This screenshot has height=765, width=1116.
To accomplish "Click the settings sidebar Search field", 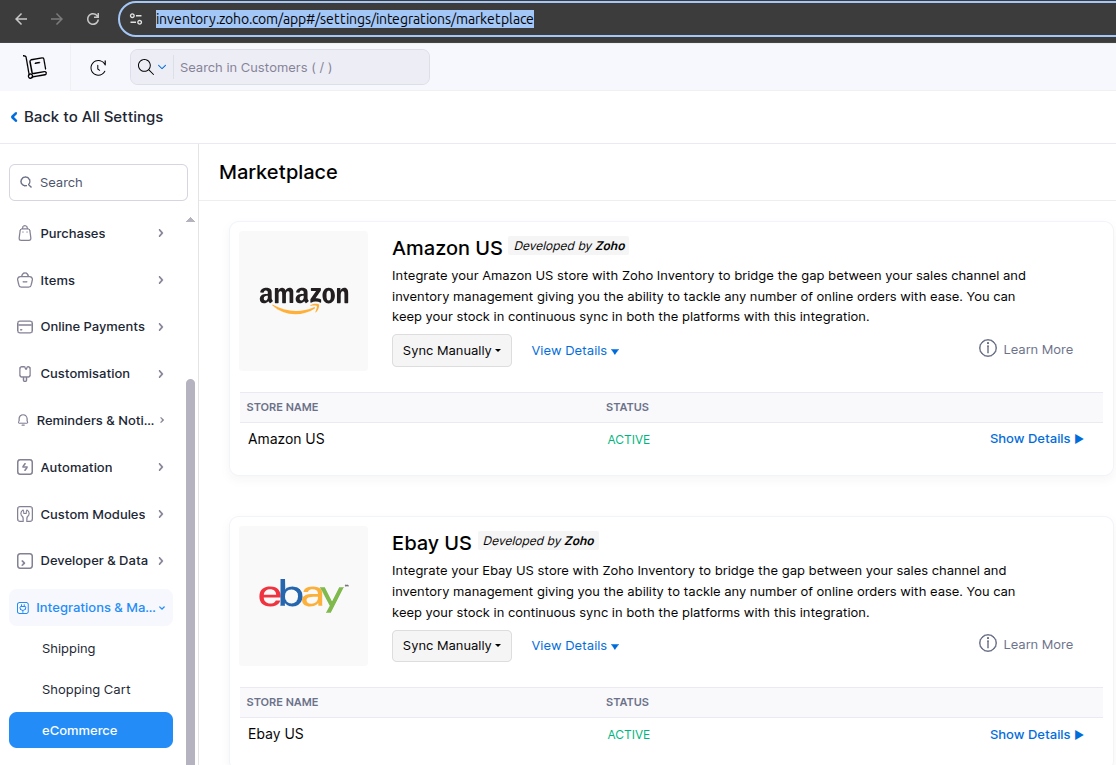I will tap(98, 182).
